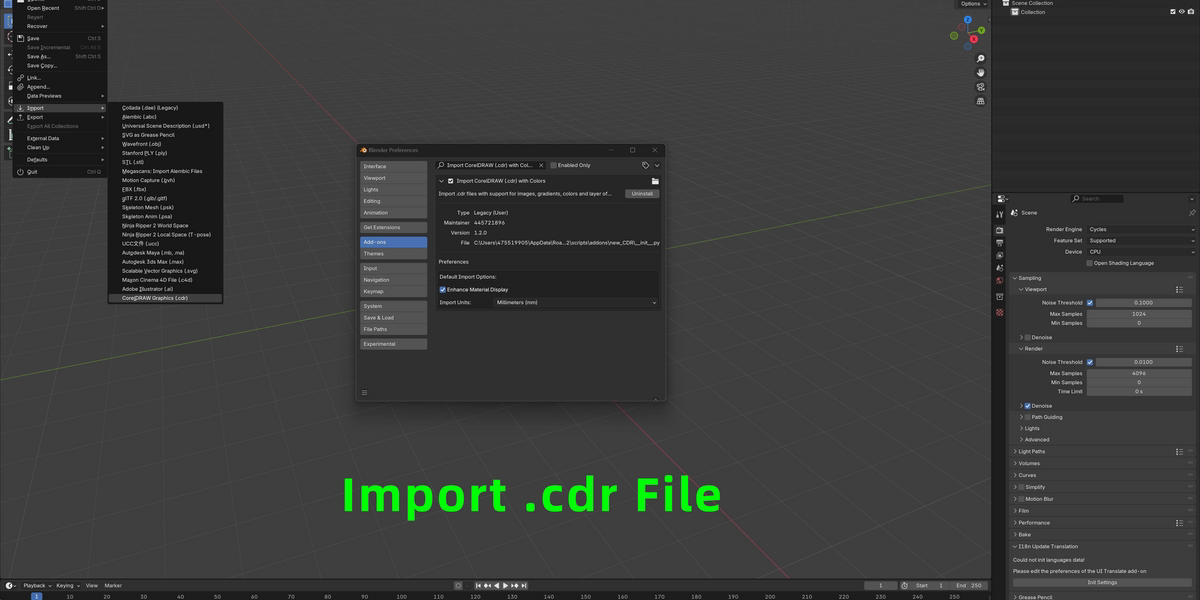Clear the add-on search with X icon
This screenshot has width=1200, height=600.
(541, 165)
